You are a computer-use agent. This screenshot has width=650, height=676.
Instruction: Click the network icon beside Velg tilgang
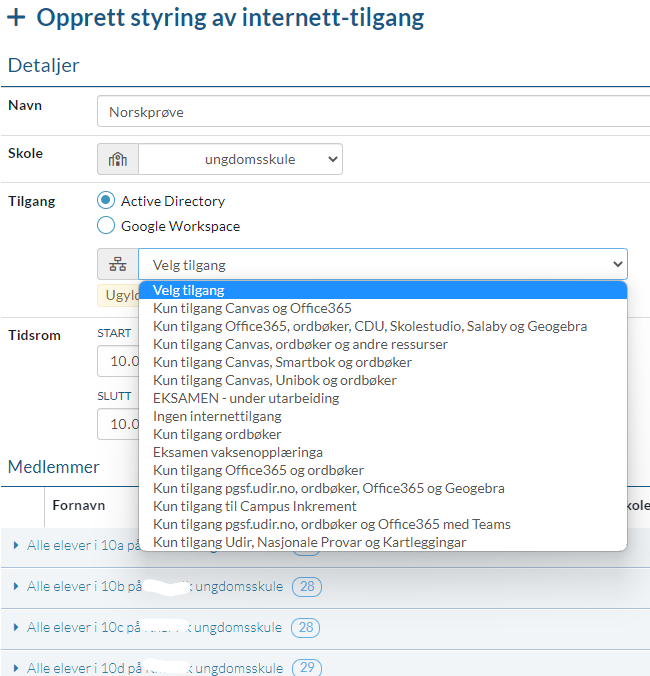(118, 265)
